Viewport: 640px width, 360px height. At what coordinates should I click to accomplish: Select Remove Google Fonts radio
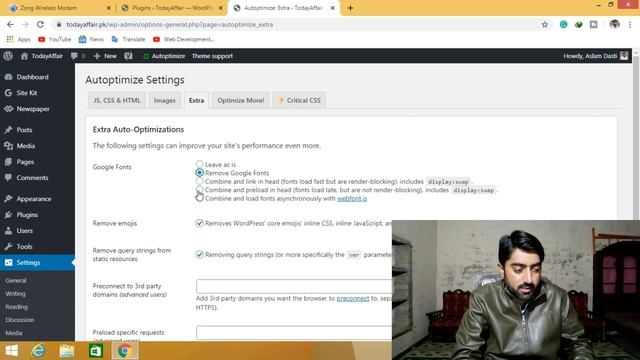pos(199,173)
